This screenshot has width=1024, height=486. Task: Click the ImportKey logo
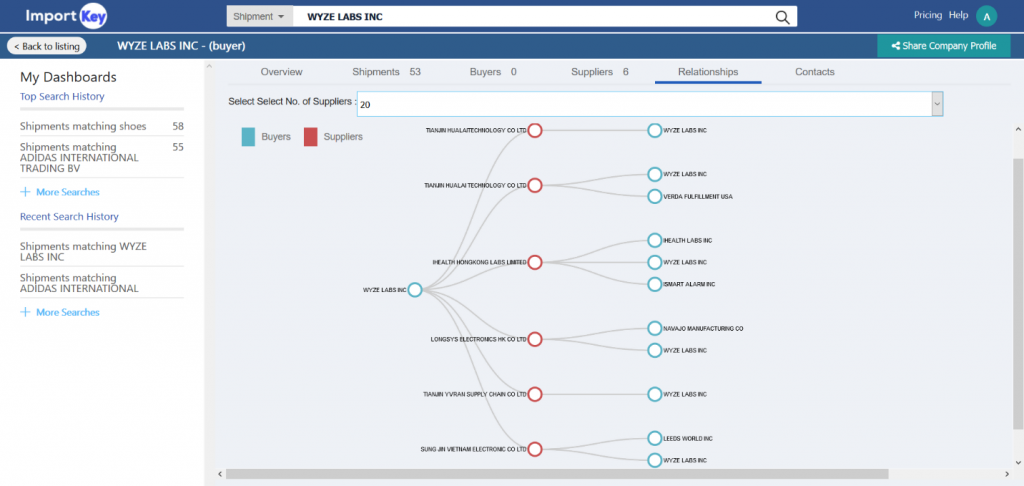pyautogui.click(x=66, y=16)
